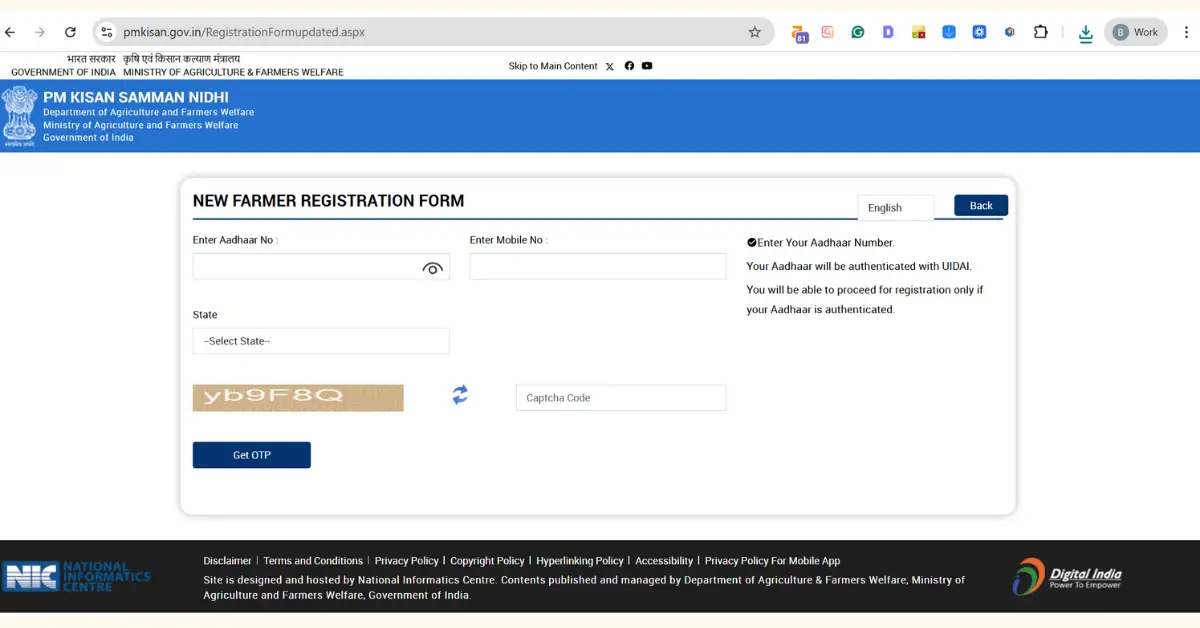The image size is (1200, 628).
Task: Open the Terms and Conditions link
Action: pos(313,561)
